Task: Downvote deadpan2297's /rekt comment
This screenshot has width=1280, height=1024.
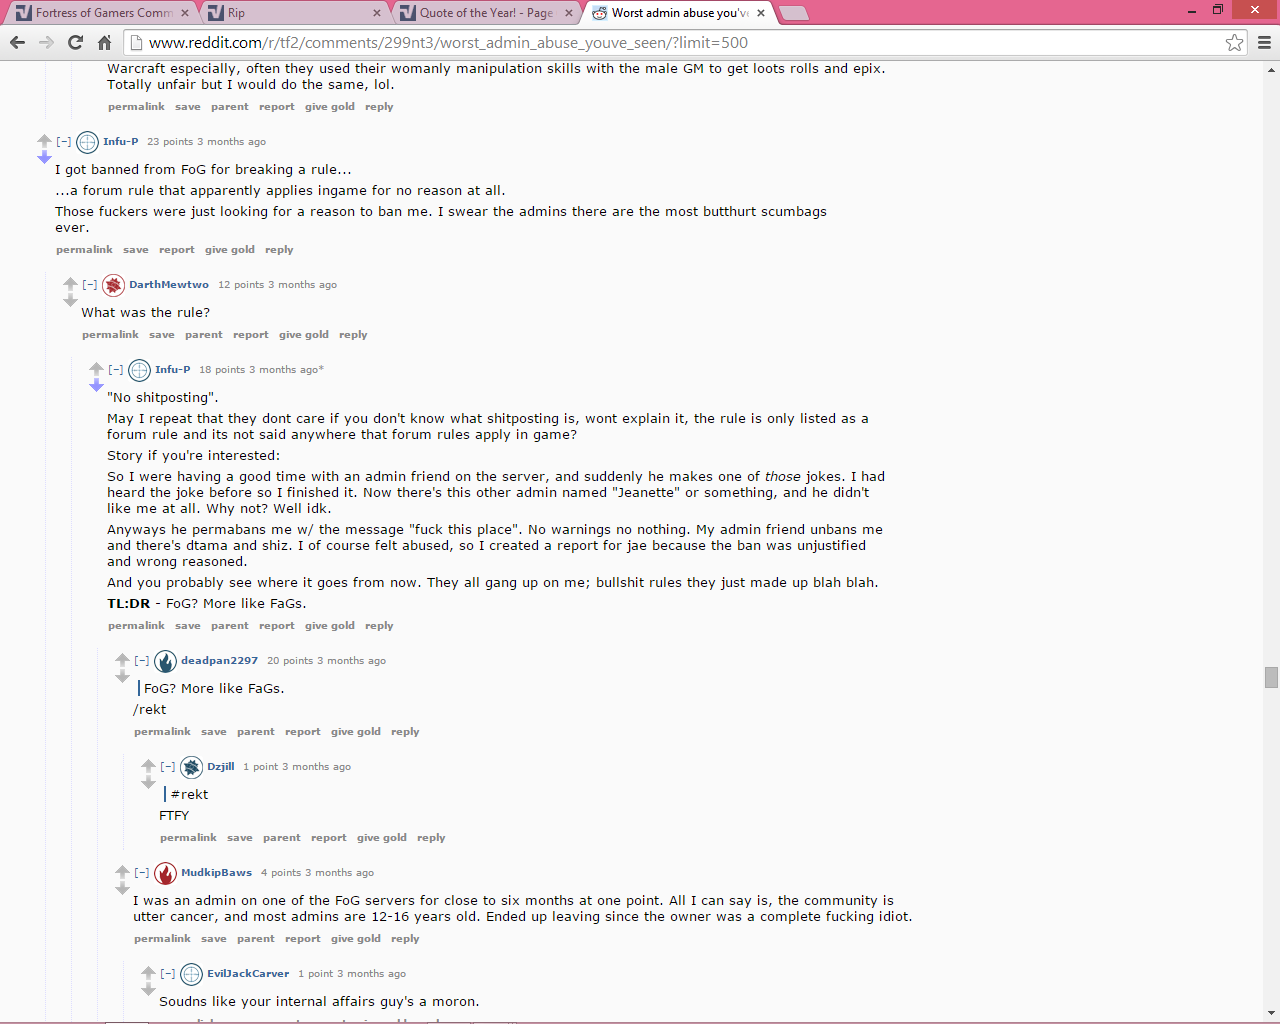Action: [122, 677]
